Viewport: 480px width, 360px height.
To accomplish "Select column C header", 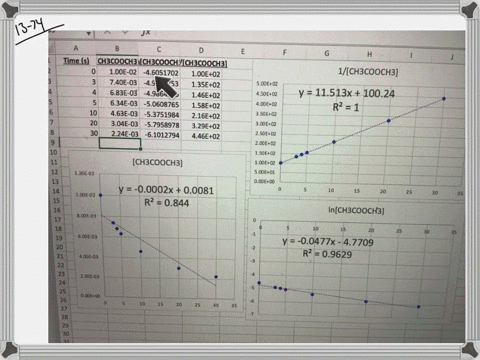I will click(x=159, y=50).
